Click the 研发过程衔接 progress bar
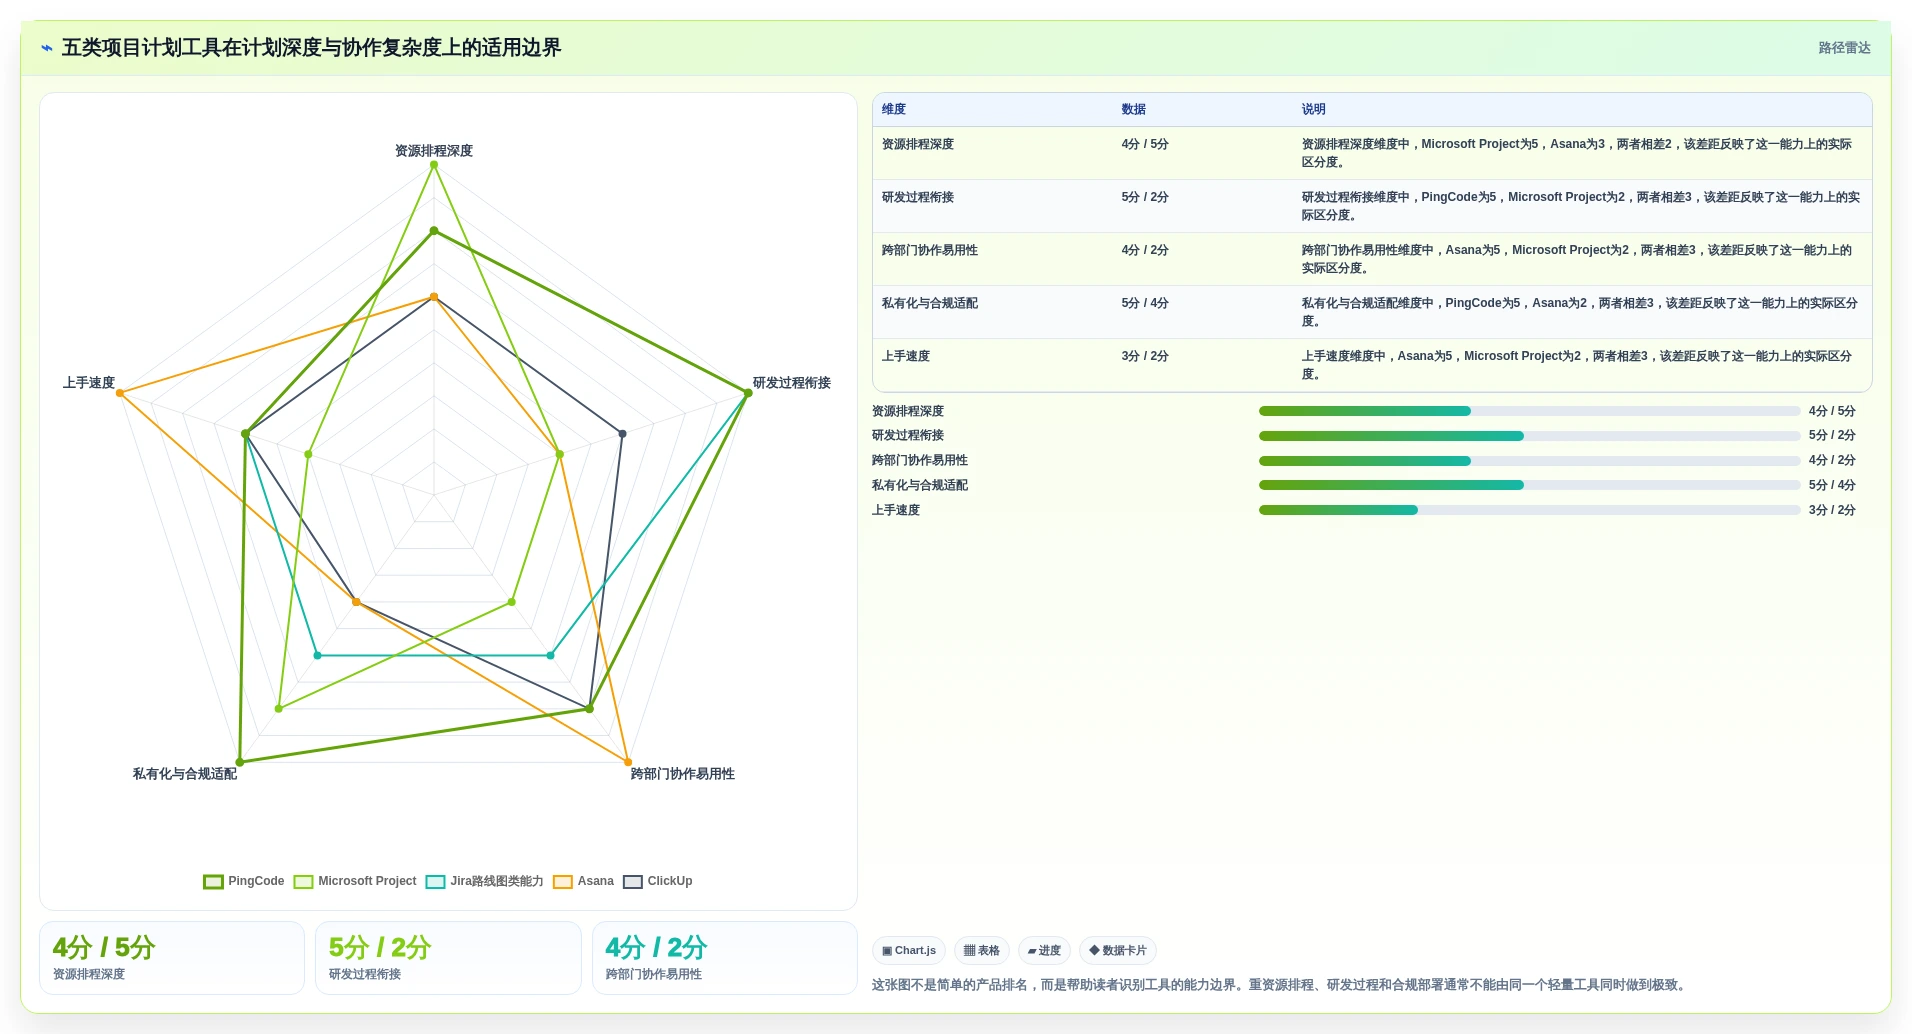Image resolution: width=1912 pixels, height=1034 pixels. tap(1529, 436)
